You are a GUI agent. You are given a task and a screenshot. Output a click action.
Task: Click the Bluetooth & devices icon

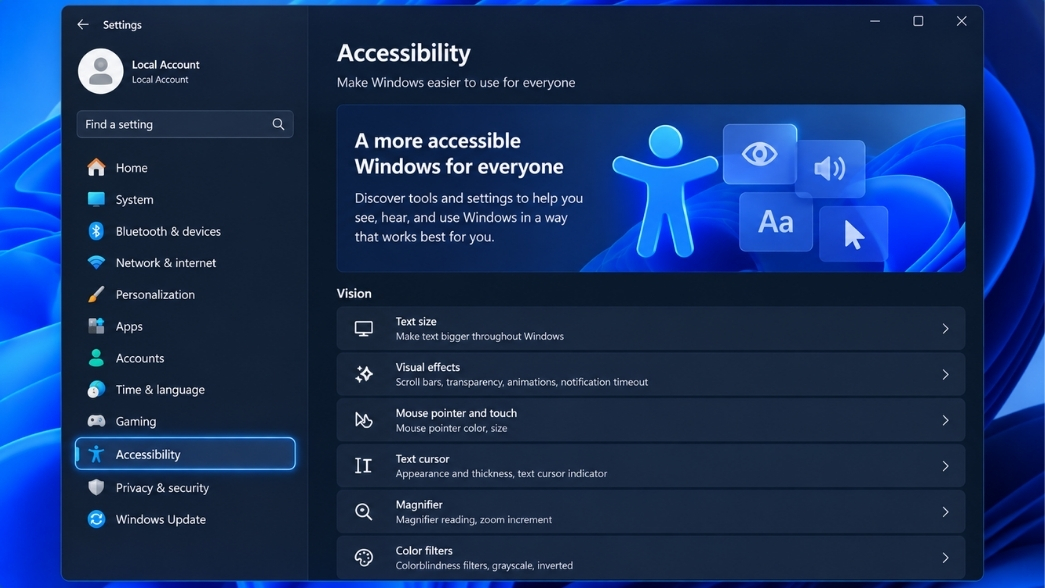(x=96, y=231)
